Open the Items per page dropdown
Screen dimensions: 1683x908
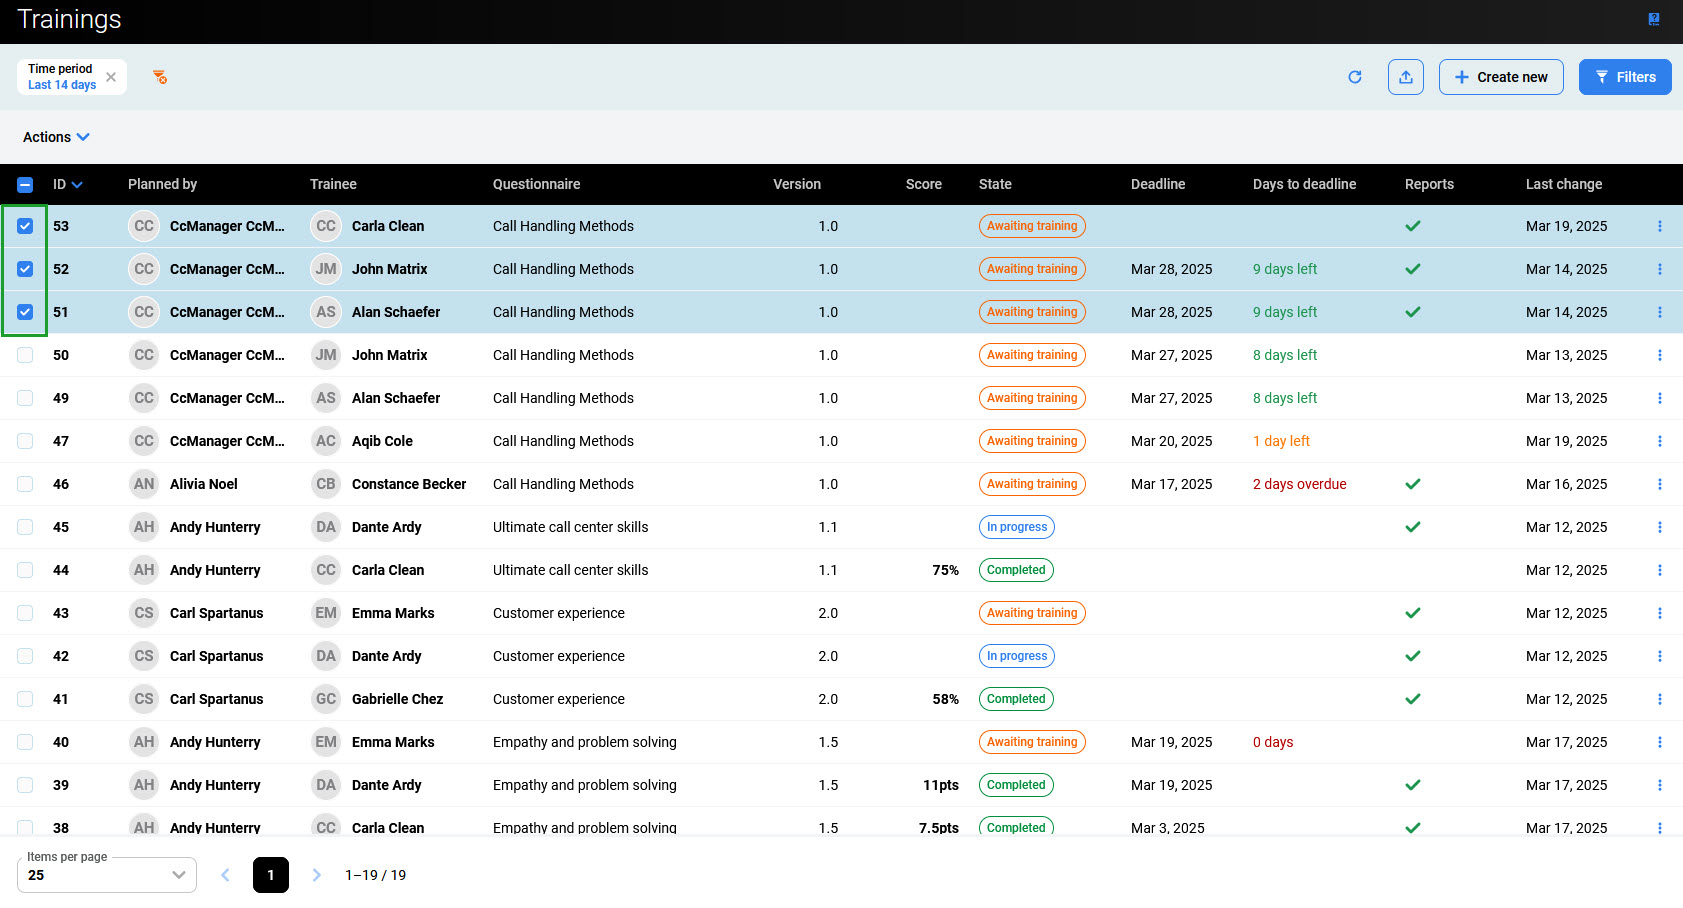(x=106, y=875)
